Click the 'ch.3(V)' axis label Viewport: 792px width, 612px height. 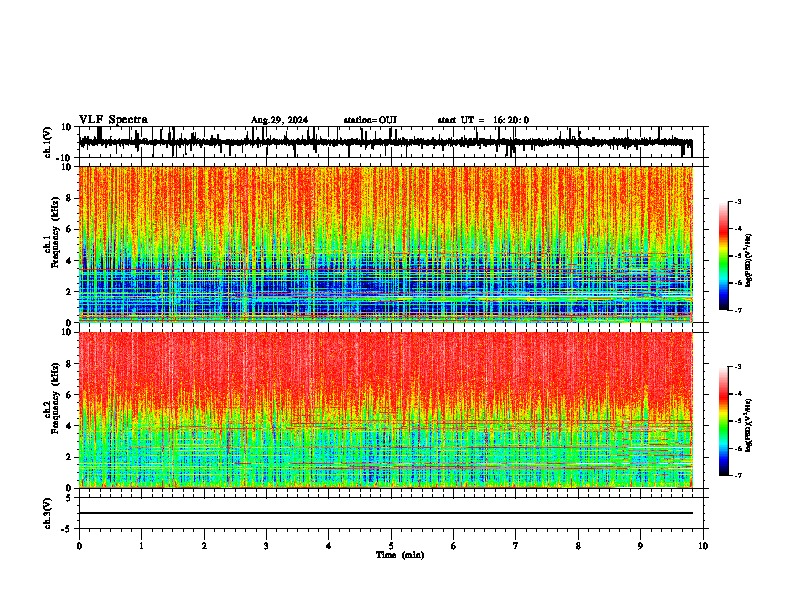[48, 513]
